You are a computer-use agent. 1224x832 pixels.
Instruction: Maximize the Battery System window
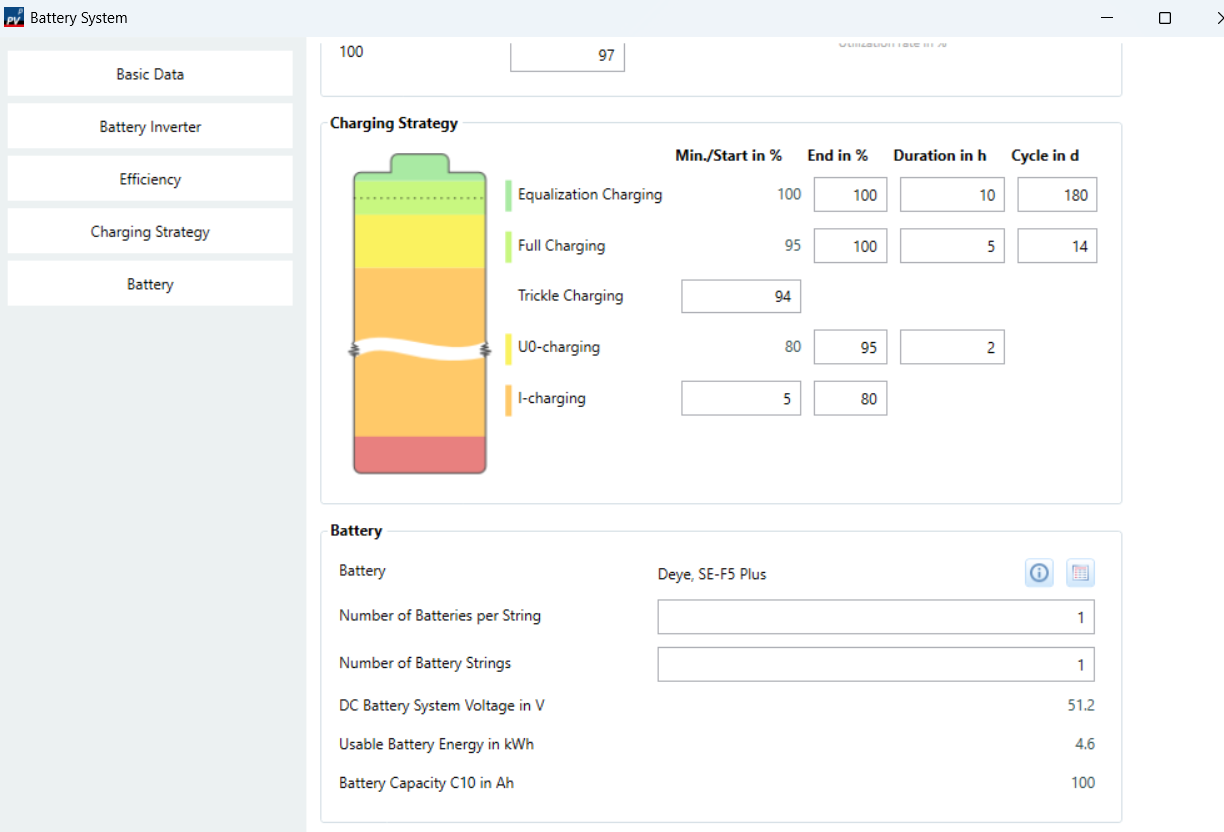click(1165, 18)
